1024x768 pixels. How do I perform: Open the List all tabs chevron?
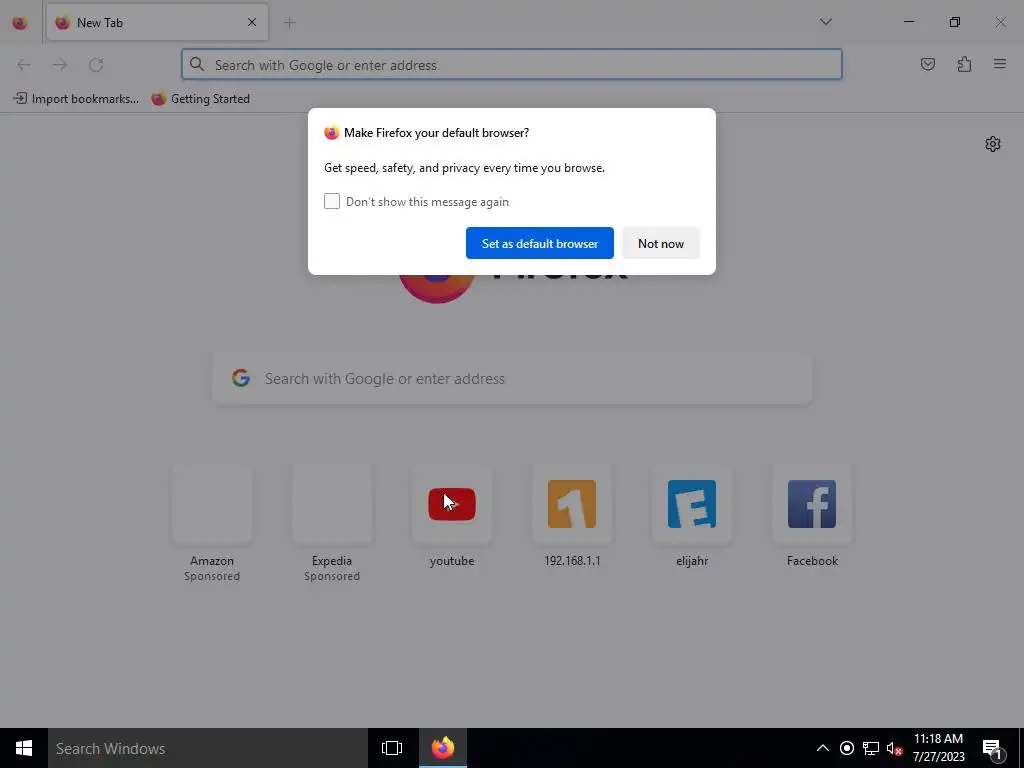click(x=825, y=22)
